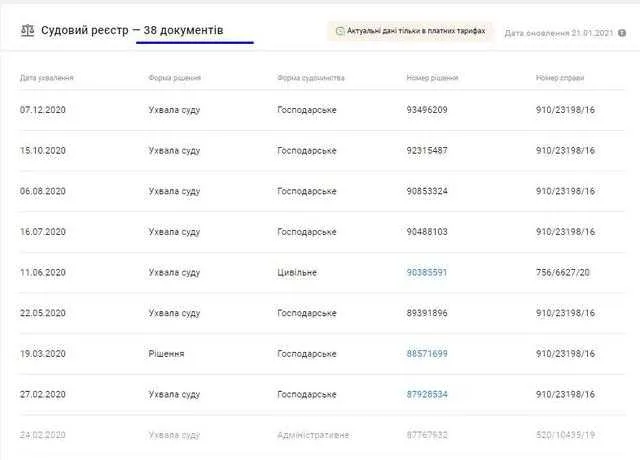This screenshot has width=640, height=460.
Task: Click decision number 90488103
Action: [427, 232]
